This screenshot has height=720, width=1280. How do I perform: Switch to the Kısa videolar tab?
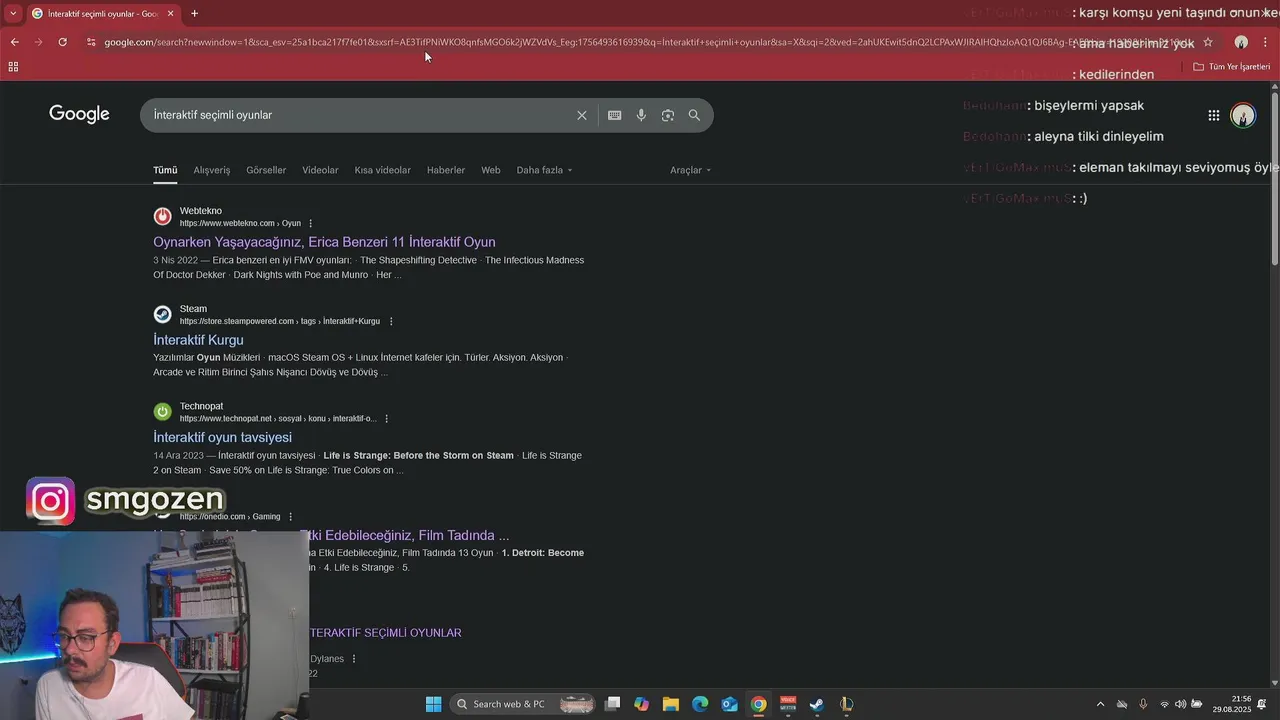(x=382, y=170)
